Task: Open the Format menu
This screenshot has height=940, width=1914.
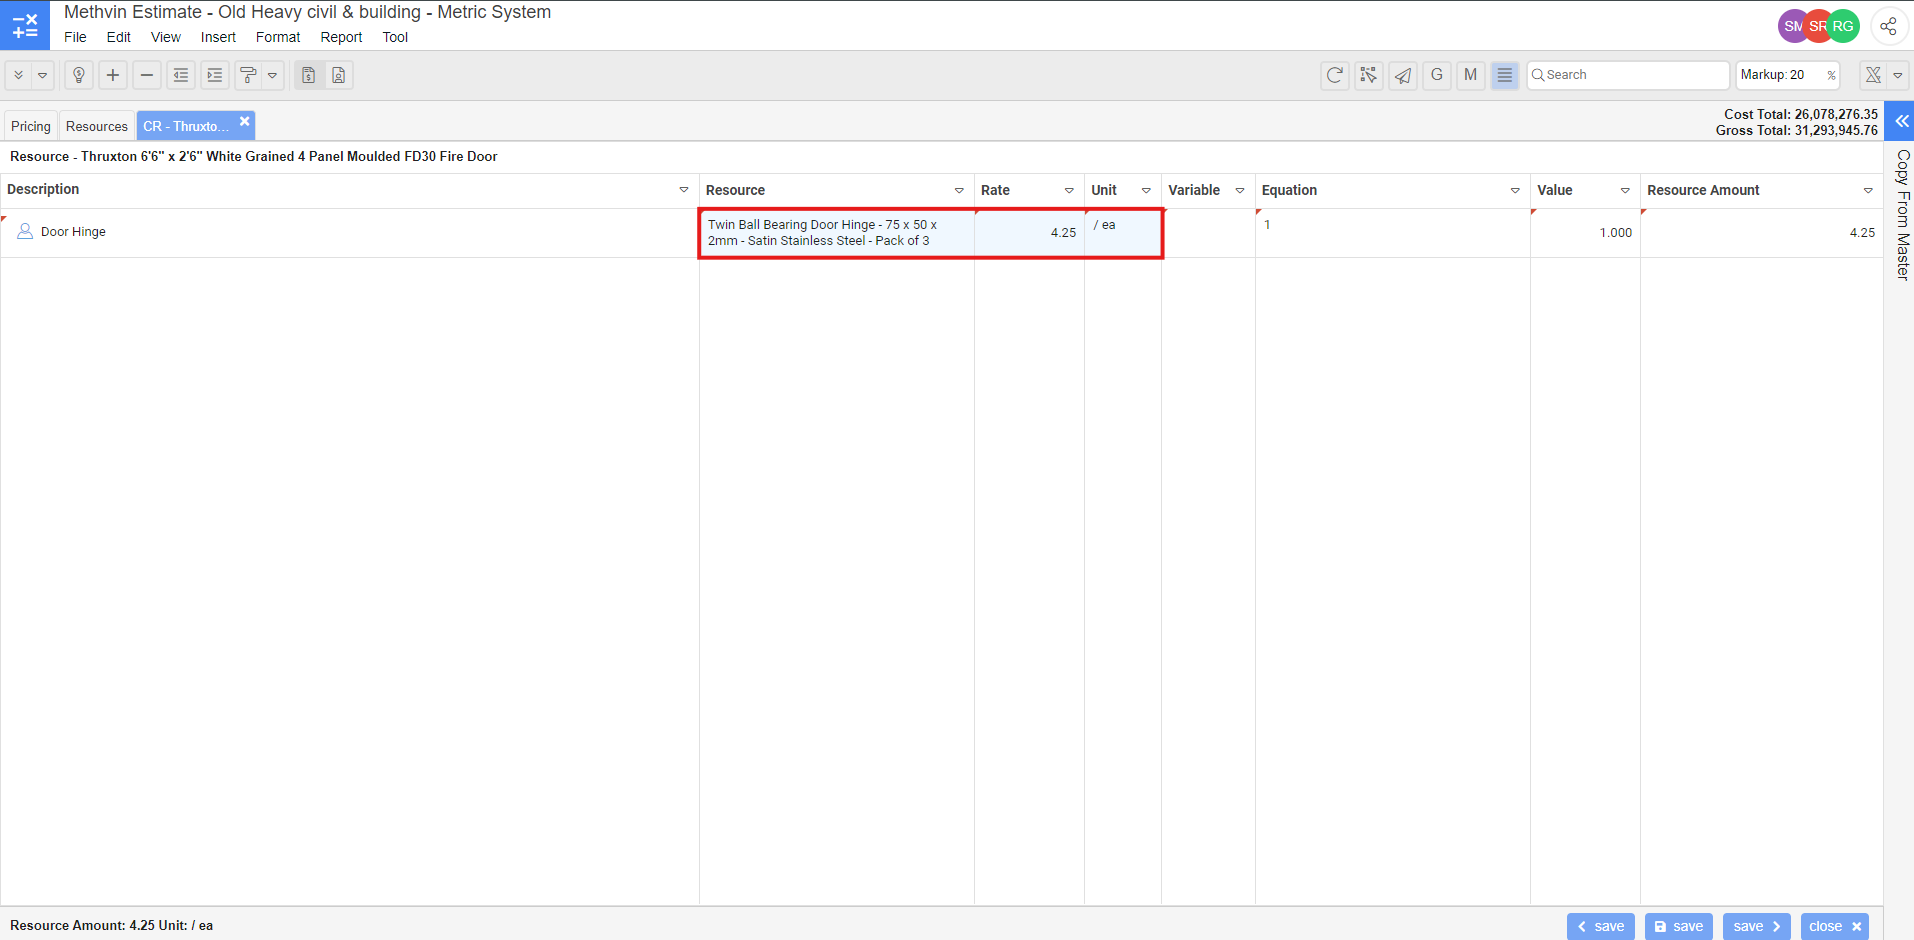Action: click(277, 37)
